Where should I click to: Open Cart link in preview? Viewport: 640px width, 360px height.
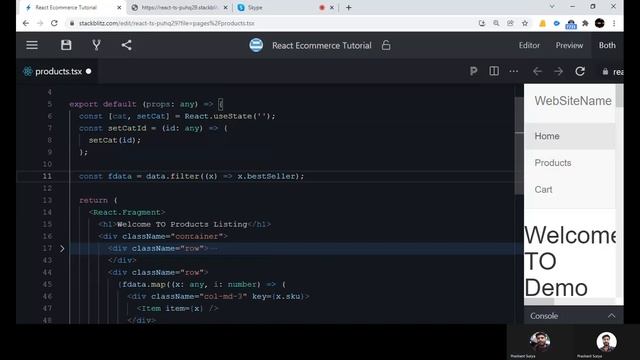point(543,190)
